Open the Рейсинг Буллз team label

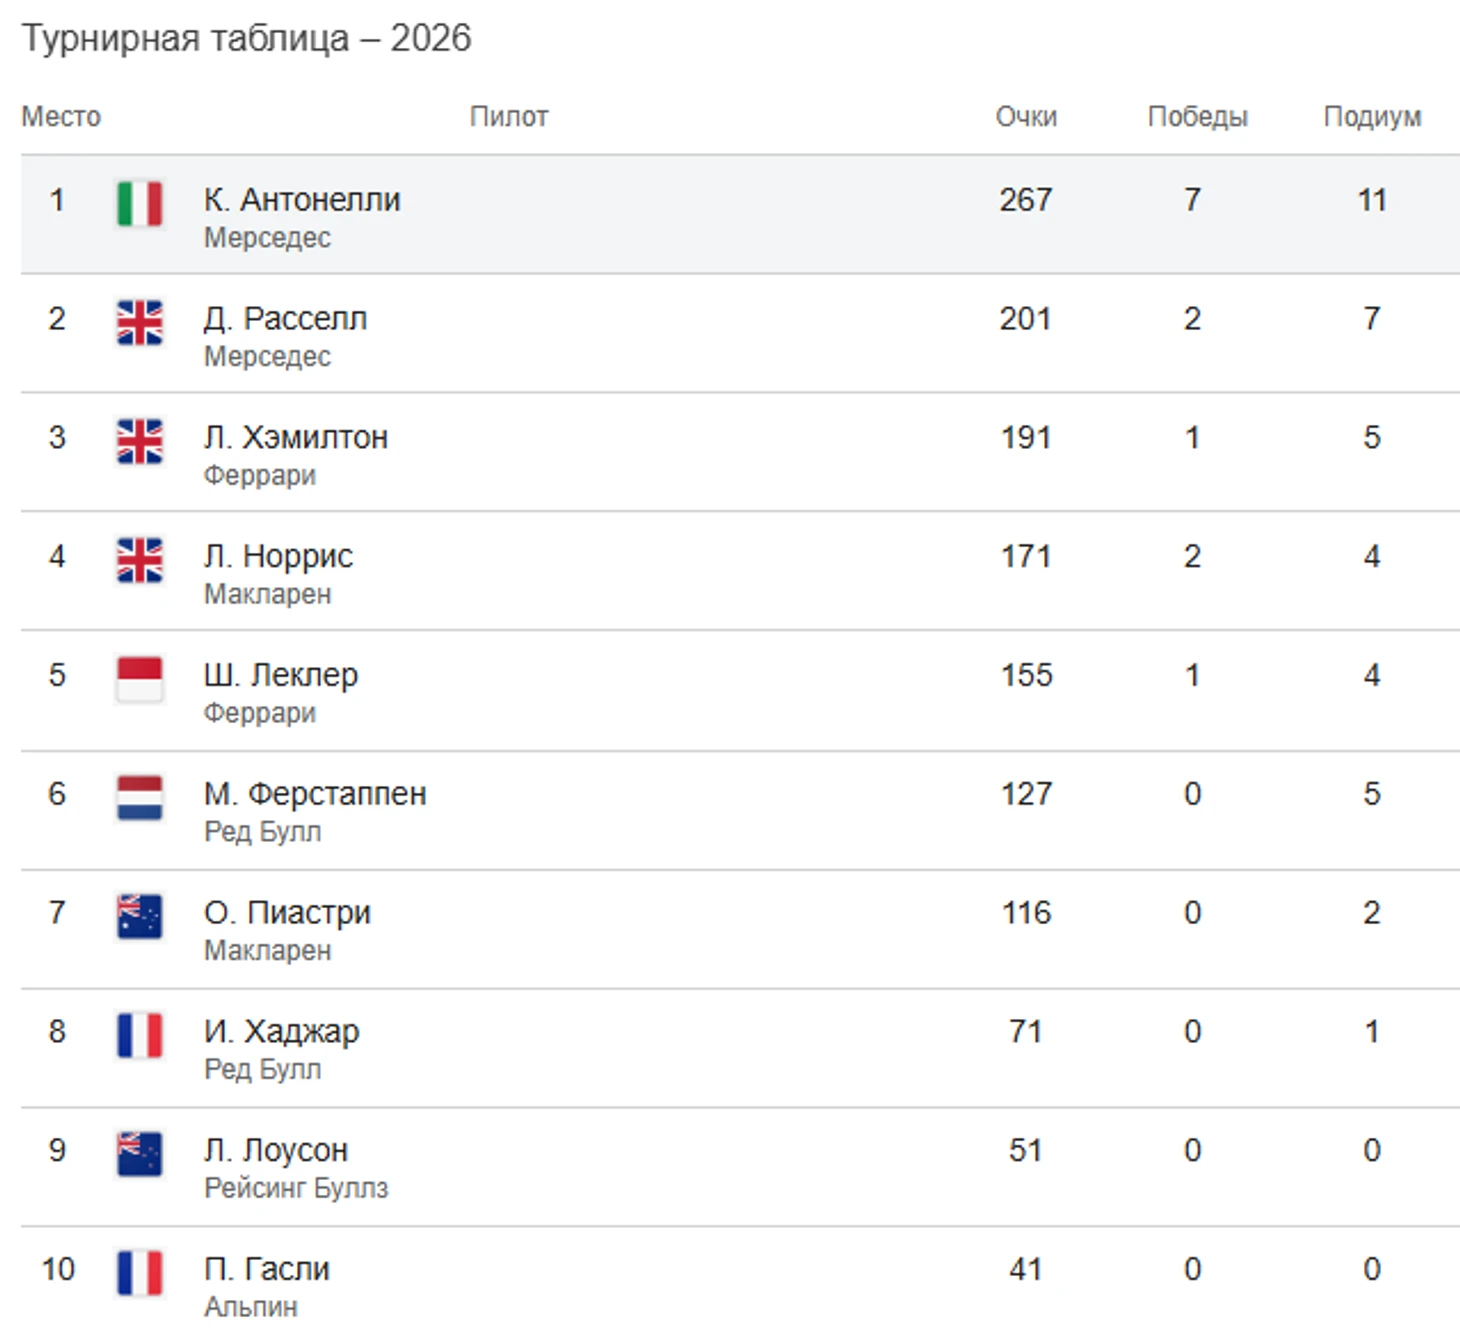click(x=296, y=1188)
